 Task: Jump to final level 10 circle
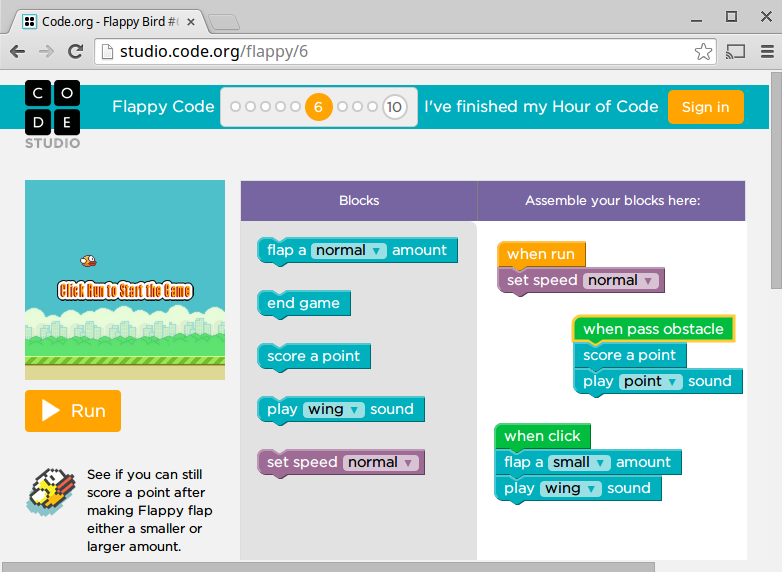[x=394, y=107]
